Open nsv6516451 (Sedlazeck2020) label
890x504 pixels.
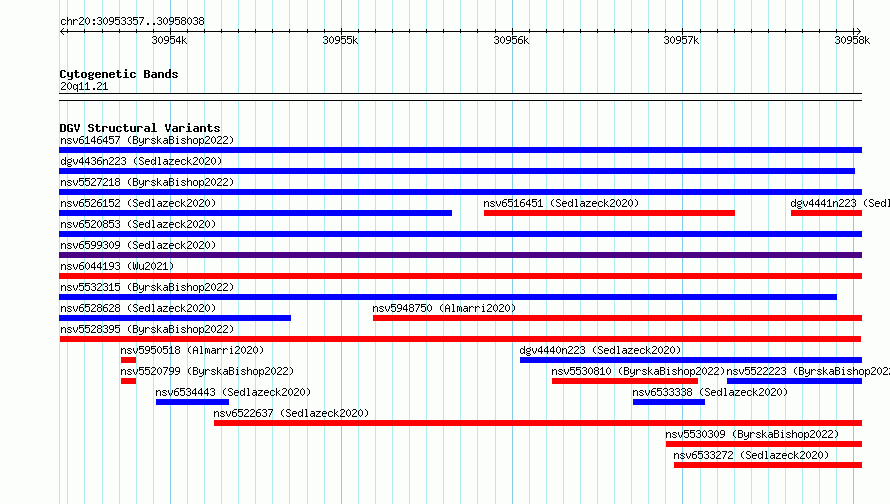tap(561, 203)
